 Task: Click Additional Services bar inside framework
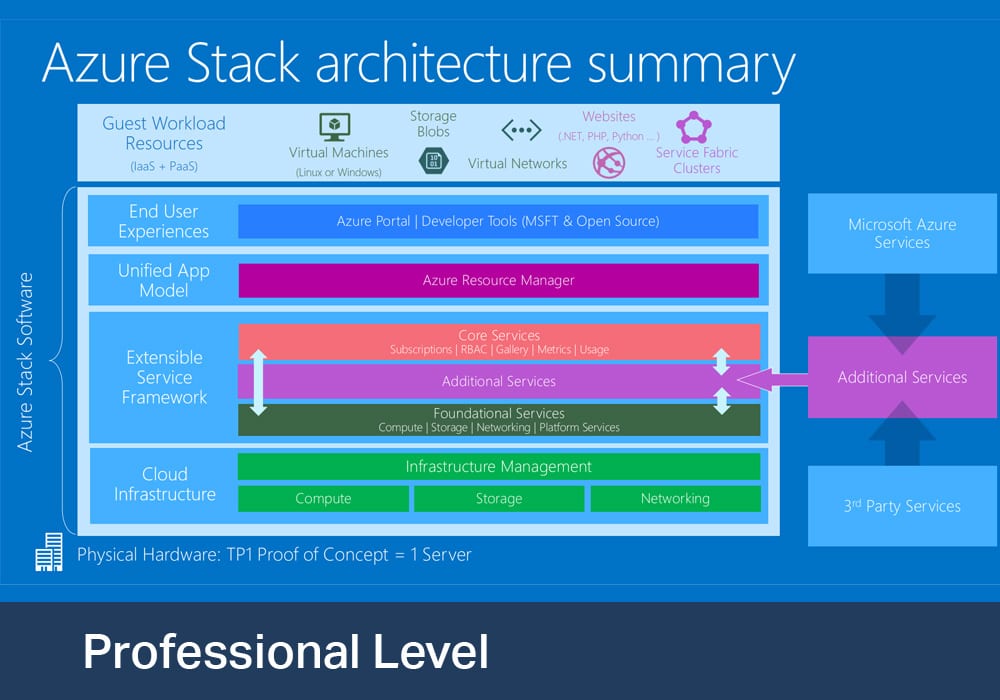click(499, 381)
